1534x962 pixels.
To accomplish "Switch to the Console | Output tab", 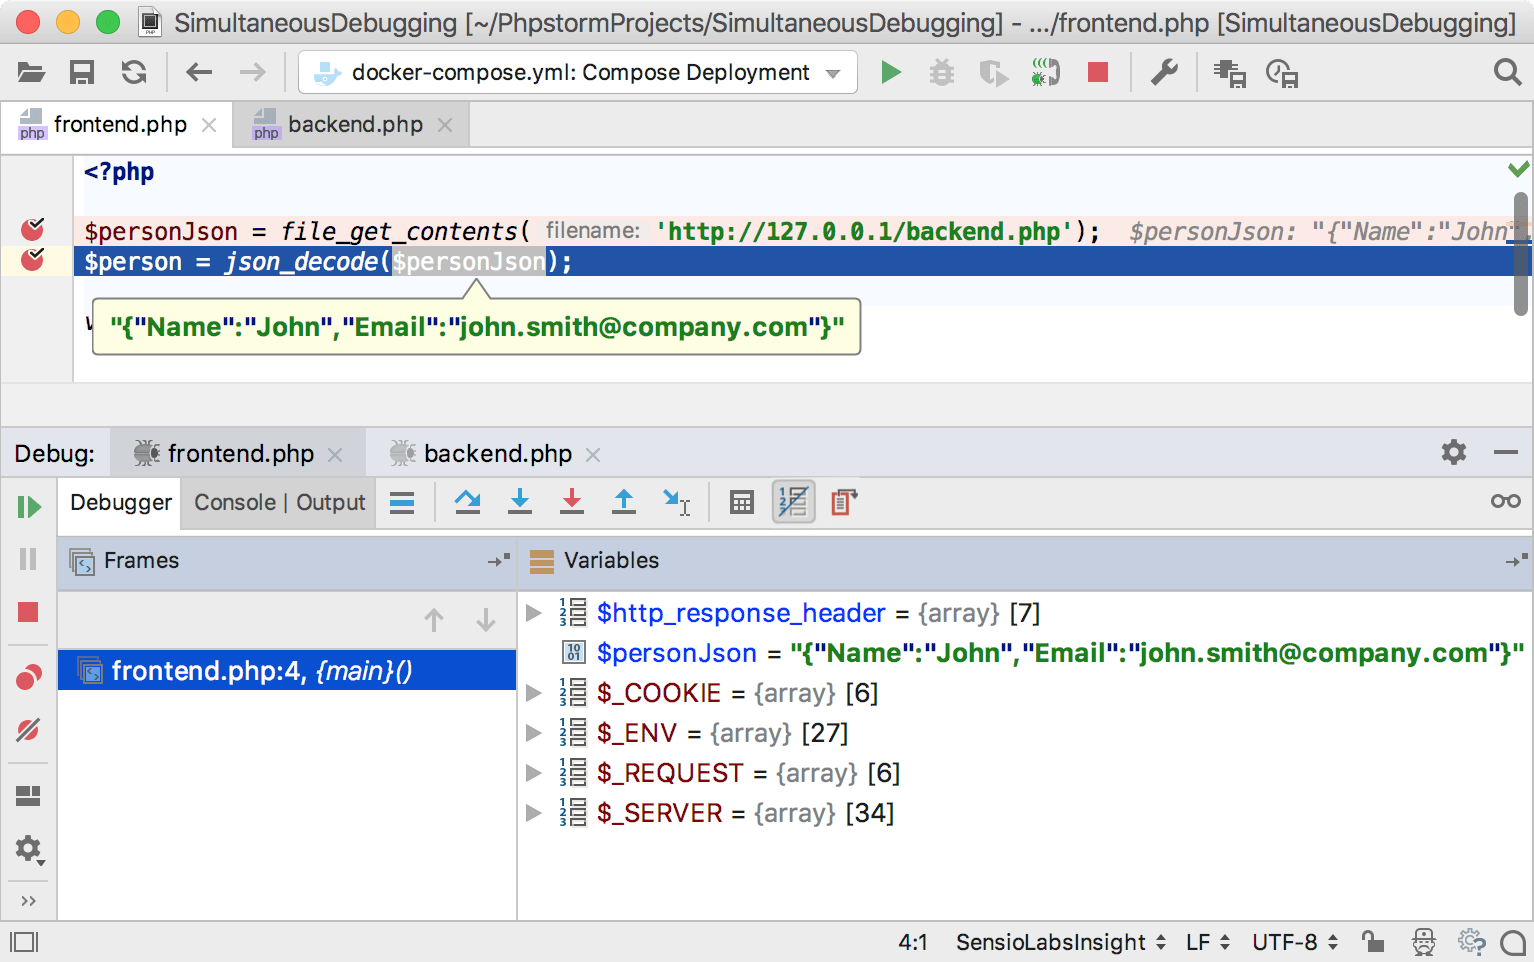I will click(277, 502).
